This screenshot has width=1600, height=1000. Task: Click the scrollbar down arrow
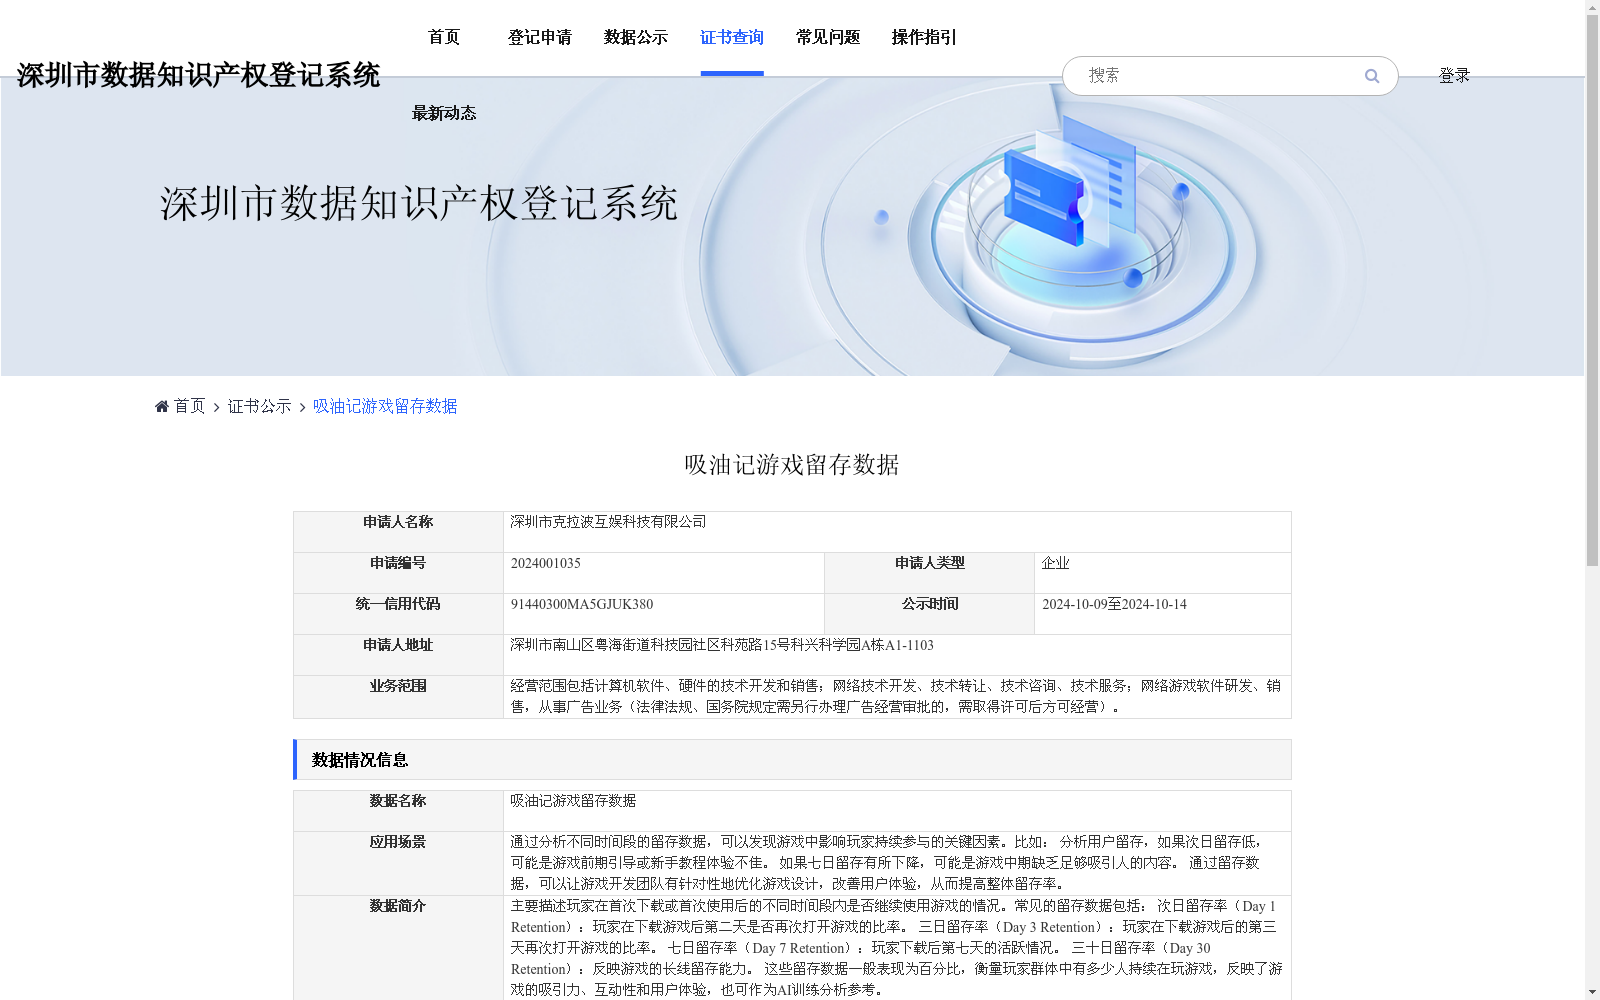tap(1592, 992)
